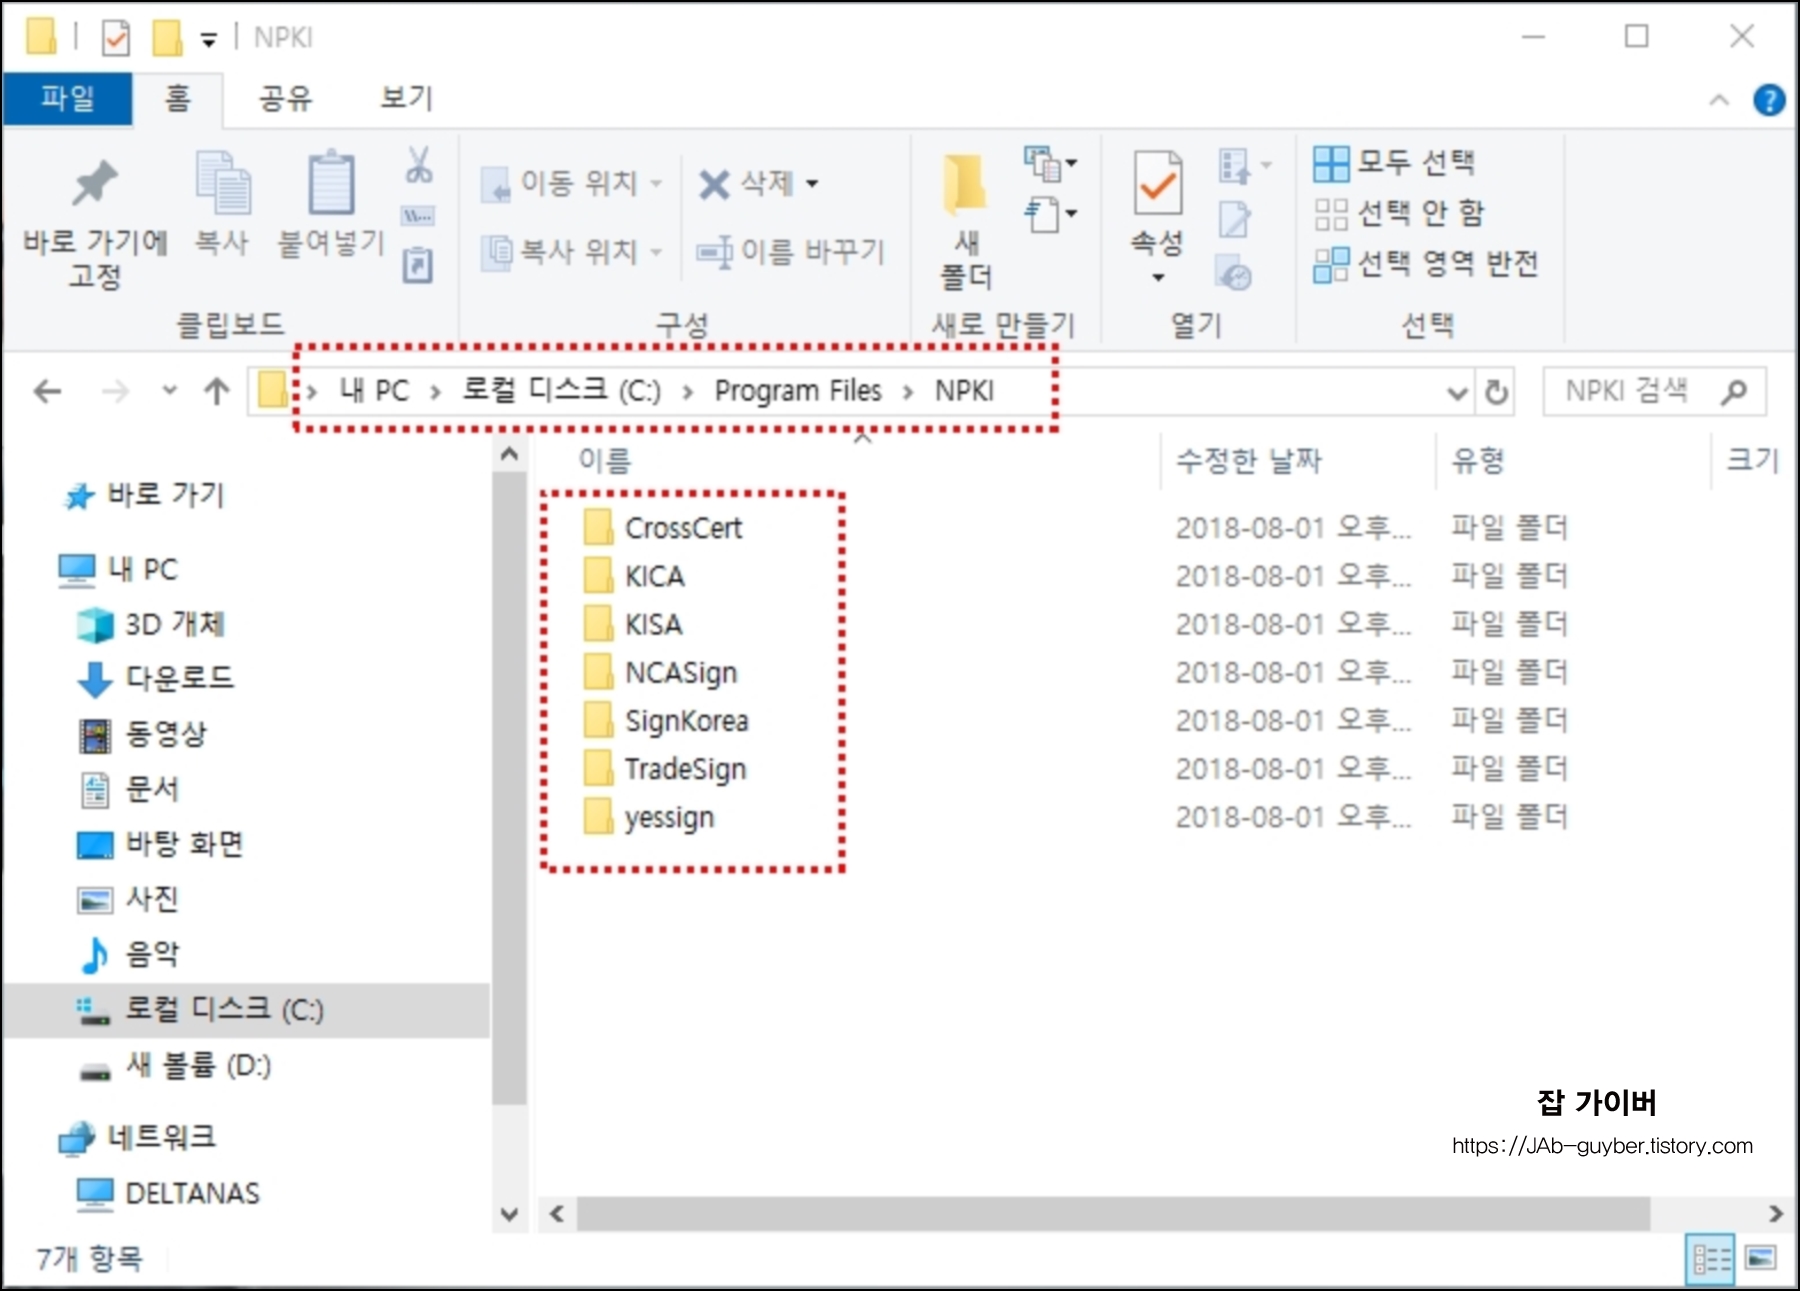Open recent locations dropdown arrow

point(170,390)
